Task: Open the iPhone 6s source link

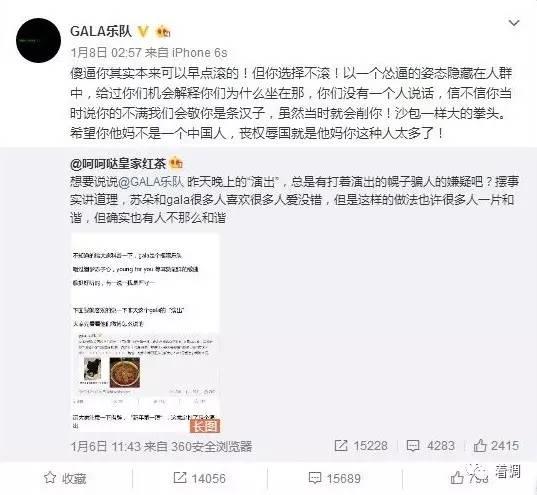Action: click(199, 53)
